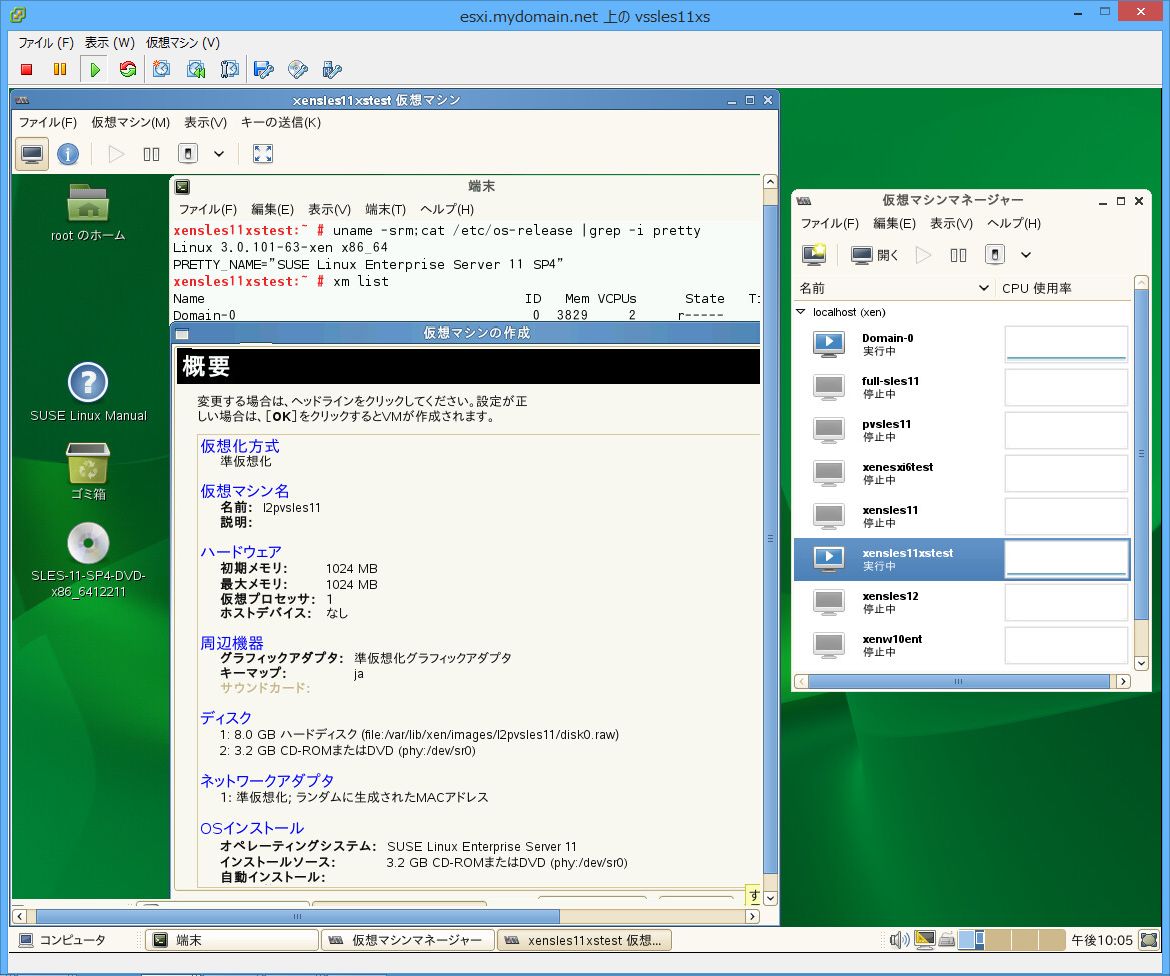The image size is (1170, 976).
Task: Open Snapshot Manager with the wrench clock icon
Action: coord(230,69)
